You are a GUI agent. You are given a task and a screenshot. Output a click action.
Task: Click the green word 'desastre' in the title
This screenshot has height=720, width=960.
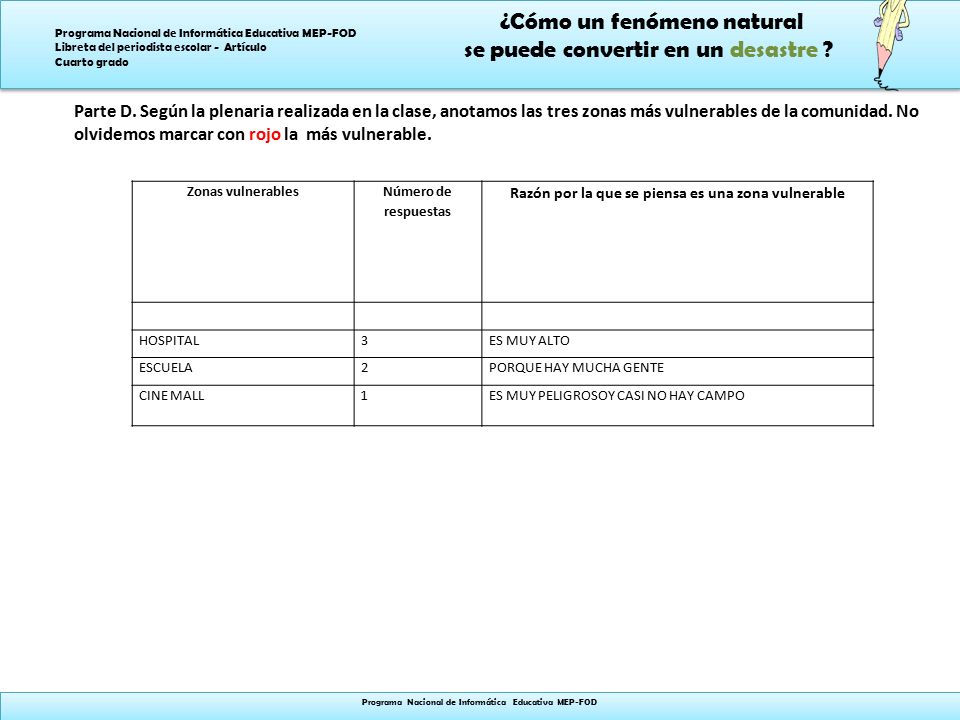pyautogui.click(x=773, y=50)
